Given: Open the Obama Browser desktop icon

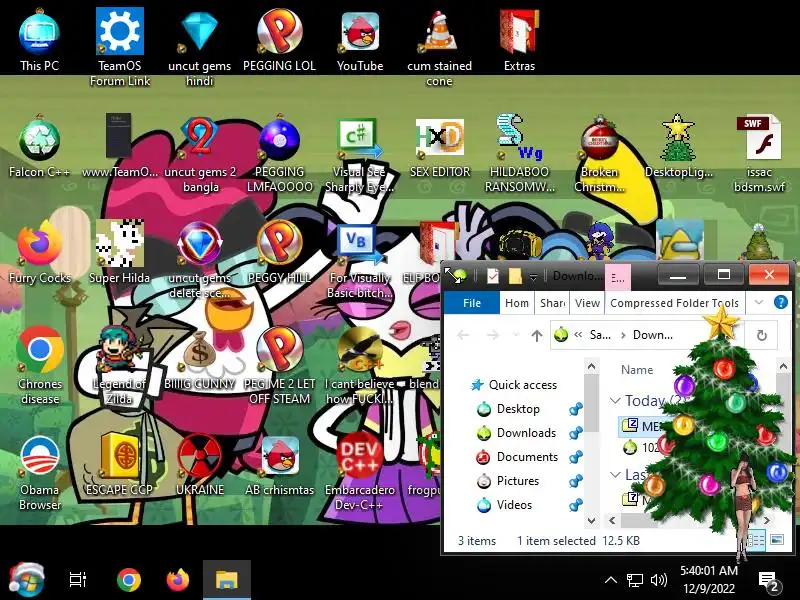Looking at the screenshot, I should point(40,472).
